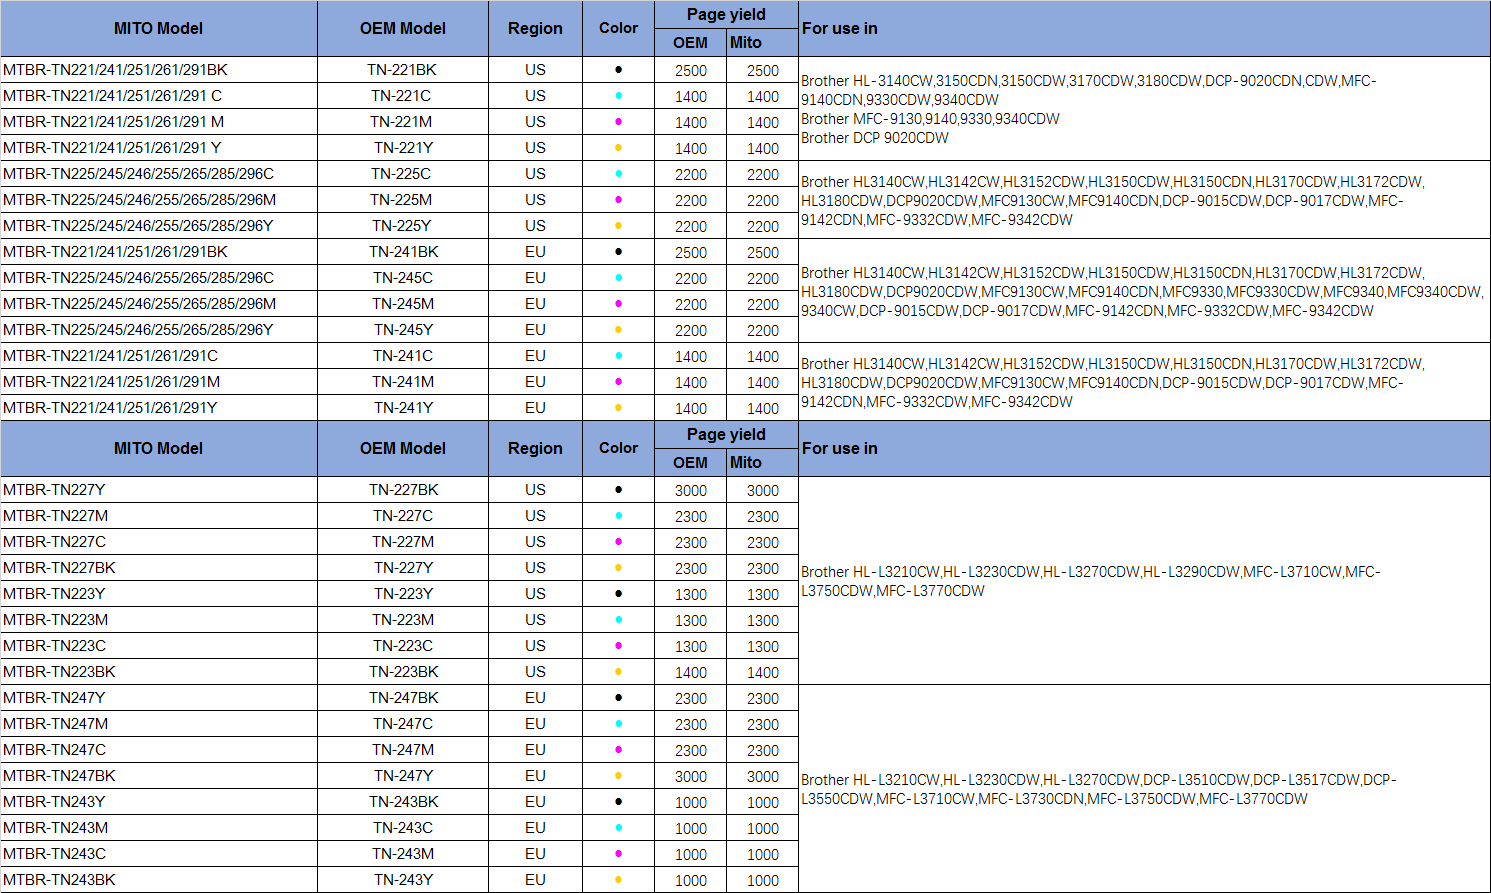Click the black color dot in TN-247BK row
Image resolution: width=1491 pixels, height=893 pixels.
[x=618, y=698]
